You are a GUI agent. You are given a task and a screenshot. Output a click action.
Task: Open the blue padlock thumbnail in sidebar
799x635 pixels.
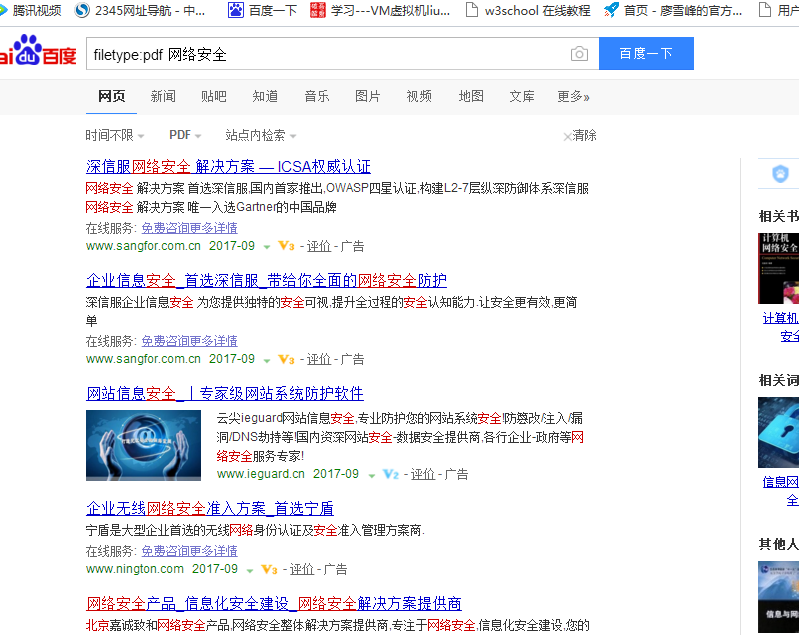pyautogui.click(x=778, y=433)
